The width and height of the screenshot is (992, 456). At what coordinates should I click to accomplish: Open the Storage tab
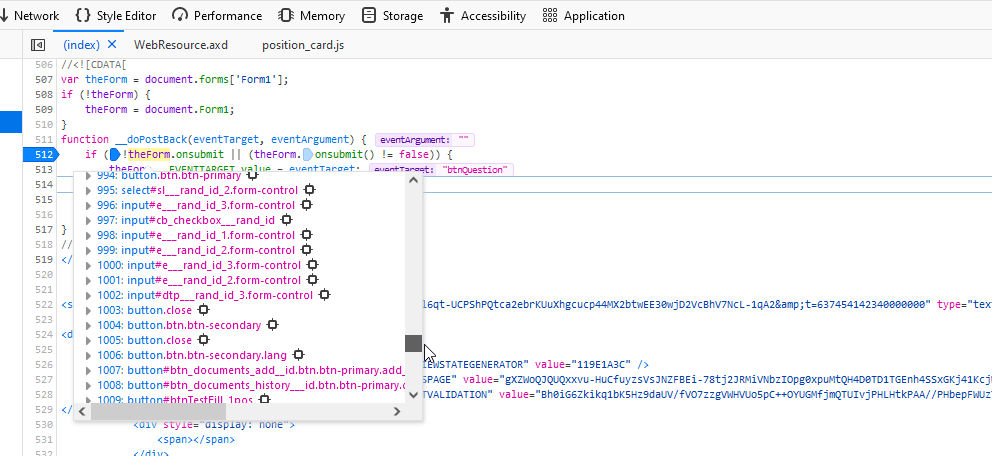point(392,16)
